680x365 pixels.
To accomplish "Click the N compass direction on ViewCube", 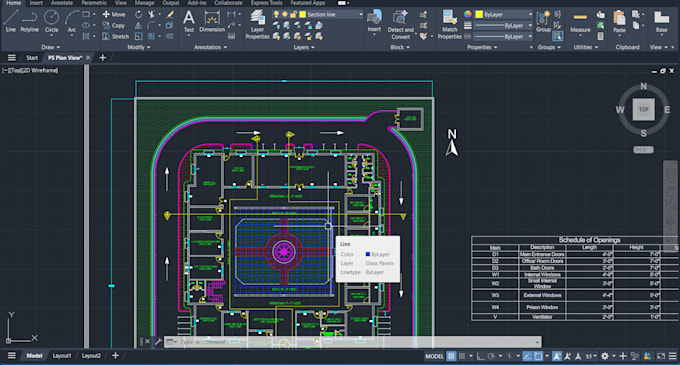I will click(644, 86).
